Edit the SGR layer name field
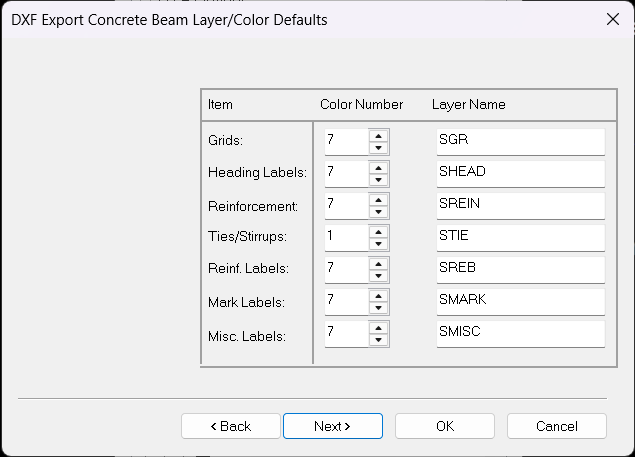Viewport: 635px width, 457px height. click(x=521, y=142)
